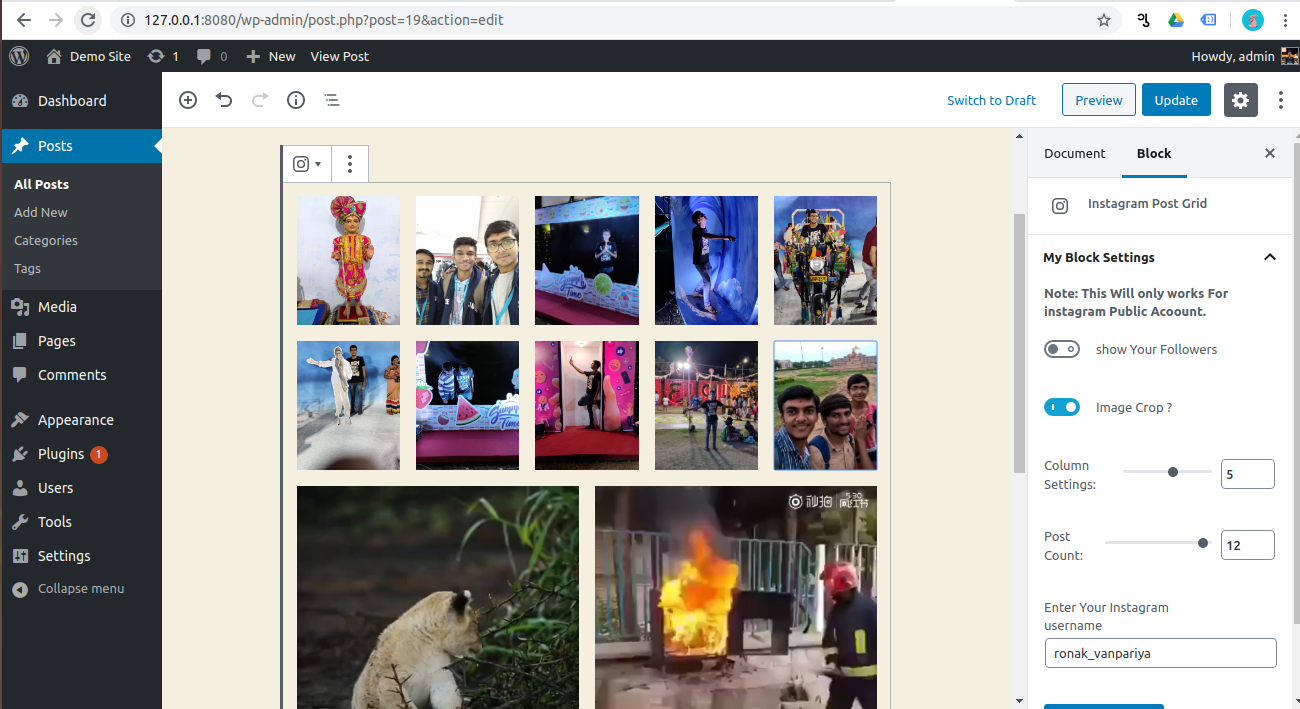
Task: Open the block's more options menu
Action: pyautogui.click(x=349, y=164)
